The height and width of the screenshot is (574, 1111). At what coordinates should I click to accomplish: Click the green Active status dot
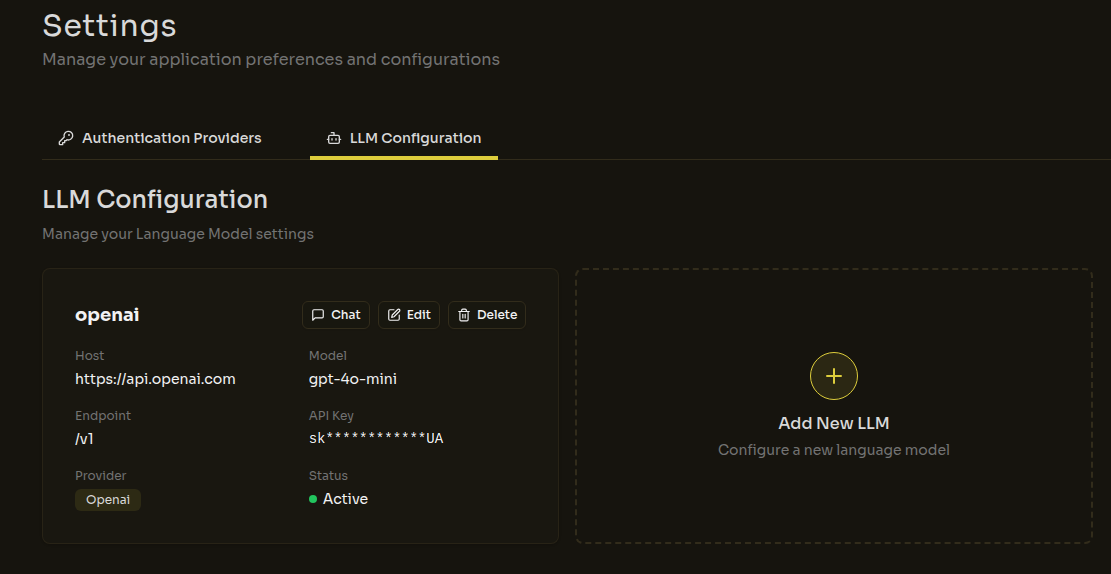click(x=313, y=499)
